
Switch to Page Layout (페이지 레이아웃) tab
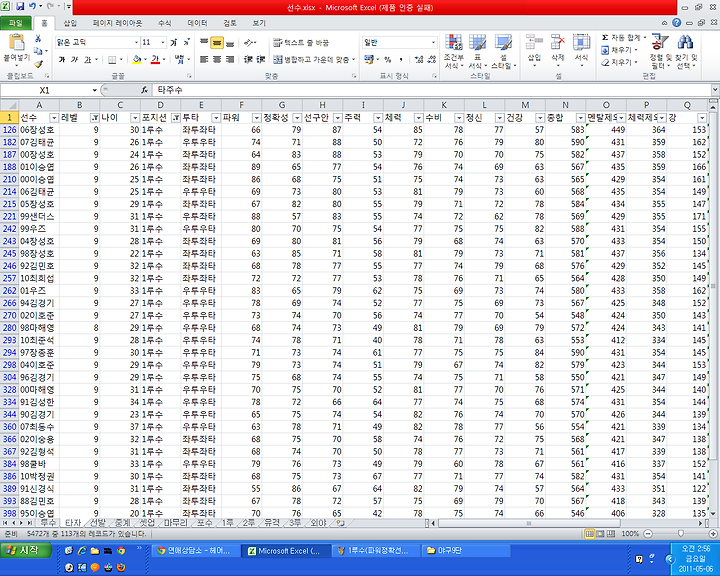click(x=117, y=23)
